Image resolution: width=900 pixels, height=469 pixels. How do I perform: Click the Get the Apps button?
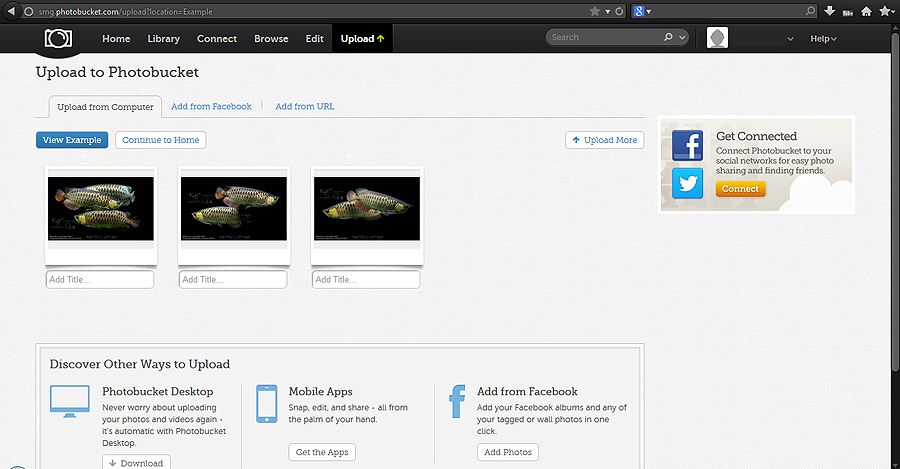tap(322, 452)
